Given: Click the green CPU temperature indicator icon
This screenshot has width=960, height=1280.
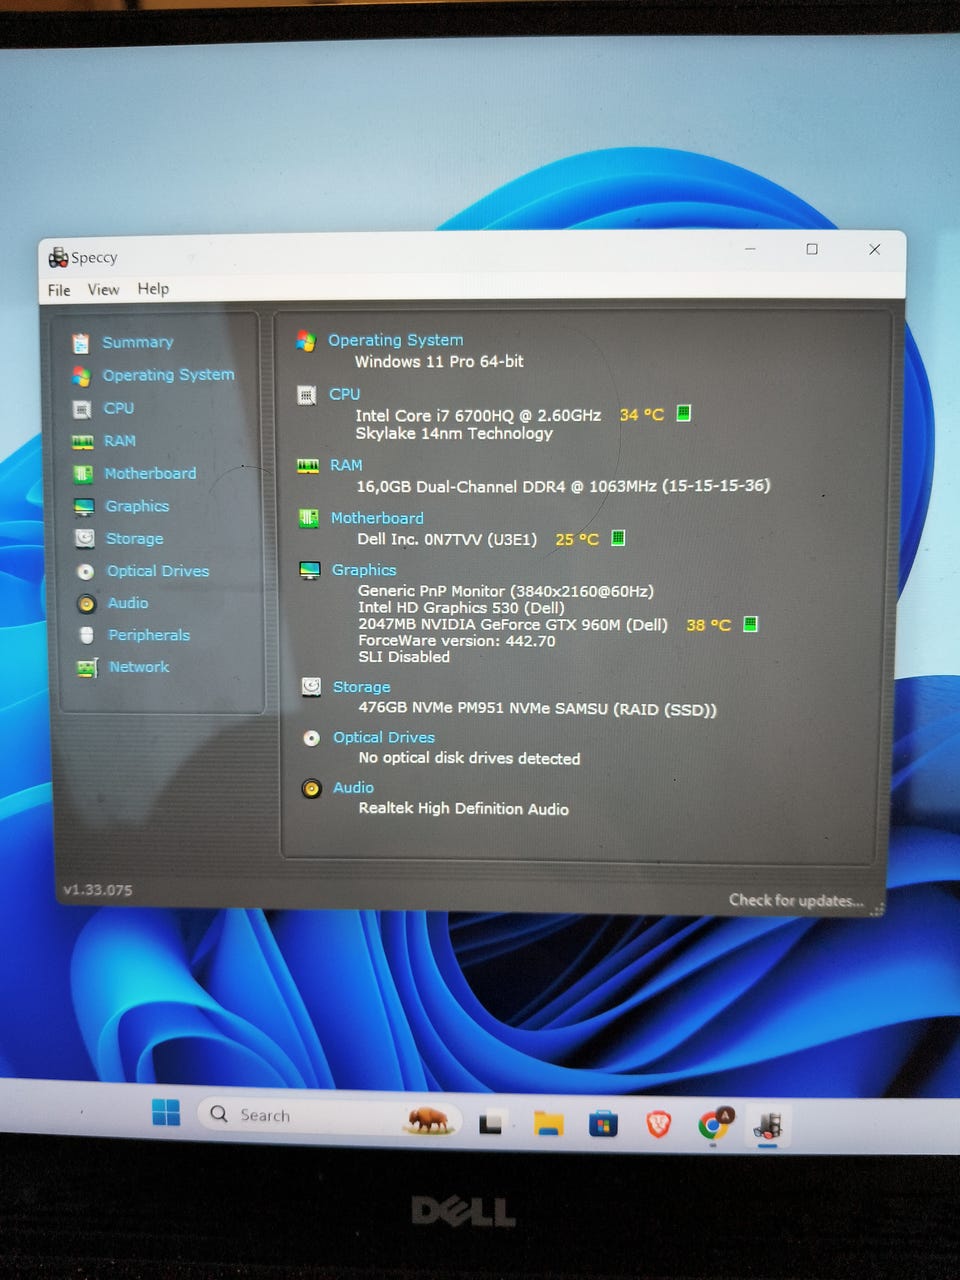Looking at the screenshot, I should tap(684, 413).
